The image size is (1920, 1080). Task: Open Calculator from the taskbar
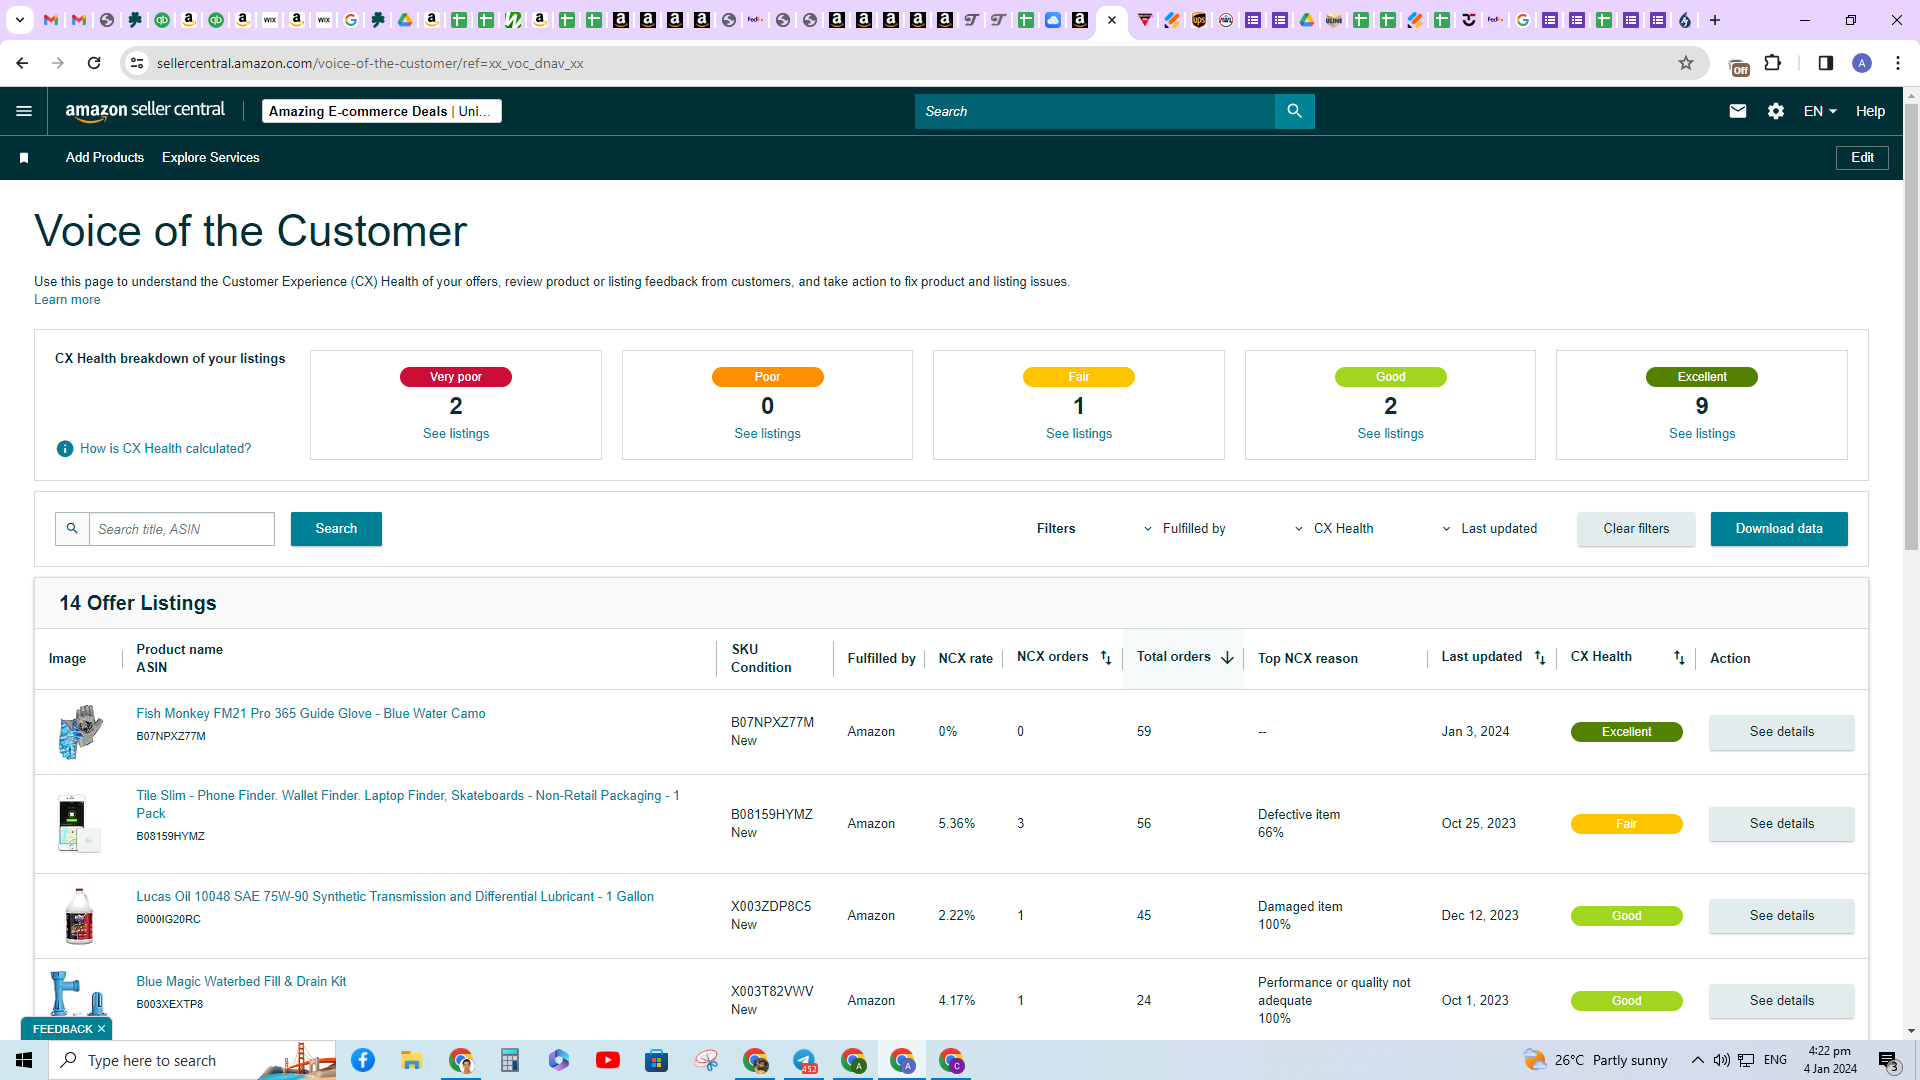510,1060
